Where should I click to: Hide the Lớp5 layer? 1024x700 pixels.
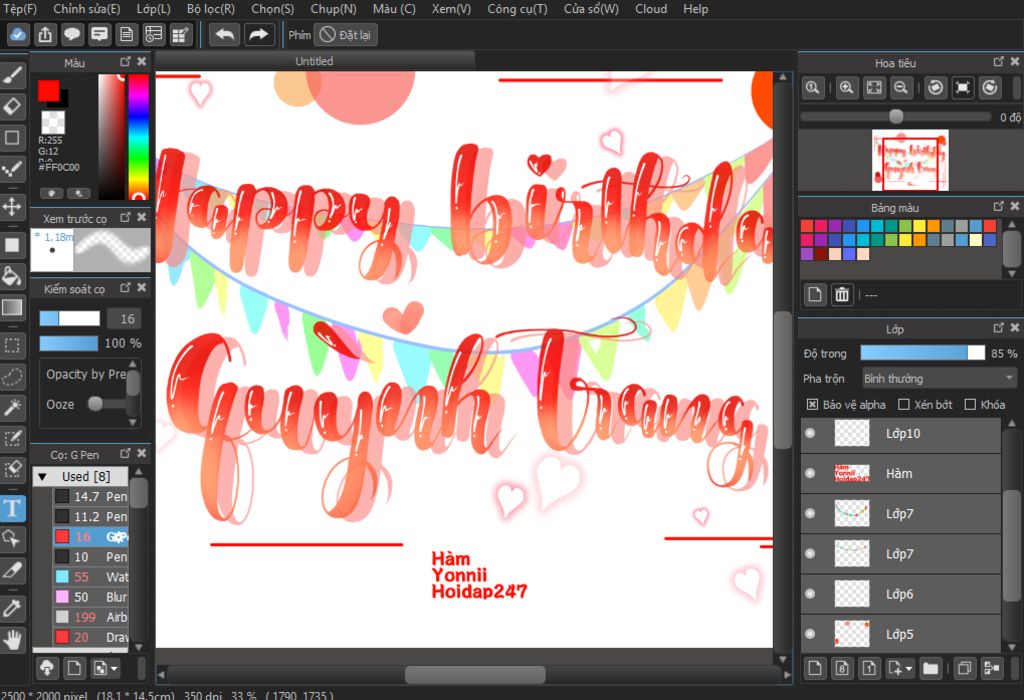pos(810,634)
